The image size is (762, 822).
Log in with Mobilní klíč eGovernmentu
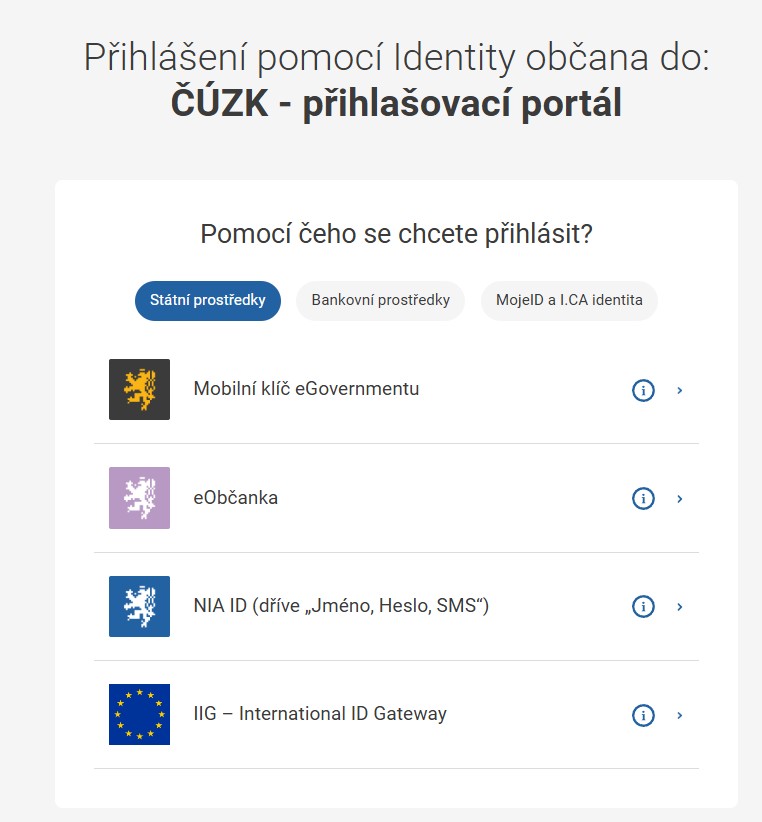tap(306, 389)
